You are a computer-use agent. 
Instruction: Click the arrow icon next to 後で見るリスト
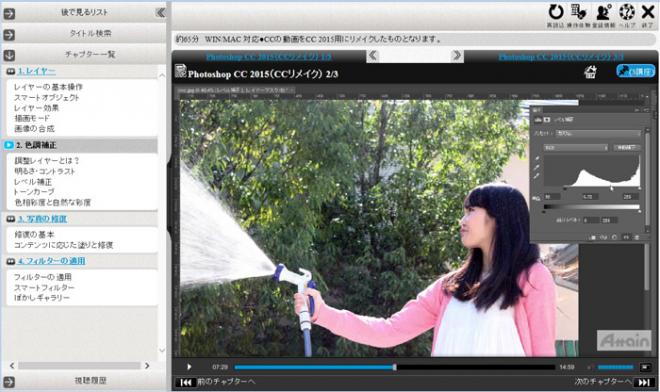pyautogui.click(x=9, y=14)
